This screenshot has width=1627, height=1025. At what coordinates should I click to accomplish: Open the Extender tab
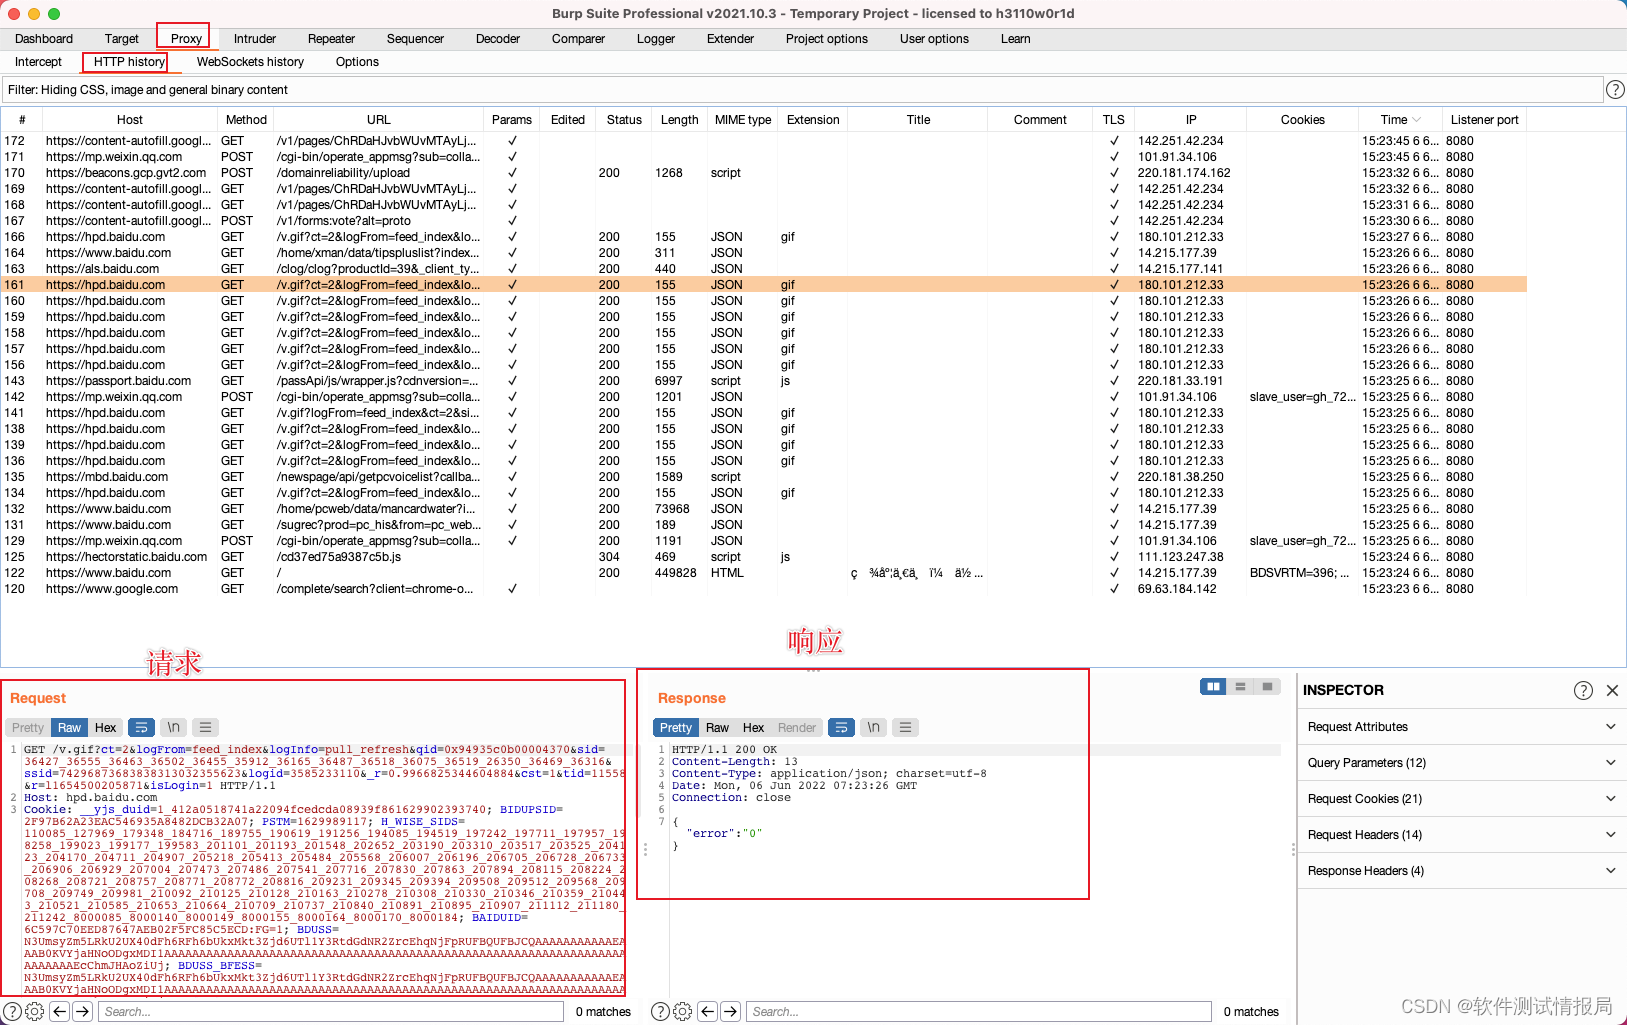click(x=731, y=39)
